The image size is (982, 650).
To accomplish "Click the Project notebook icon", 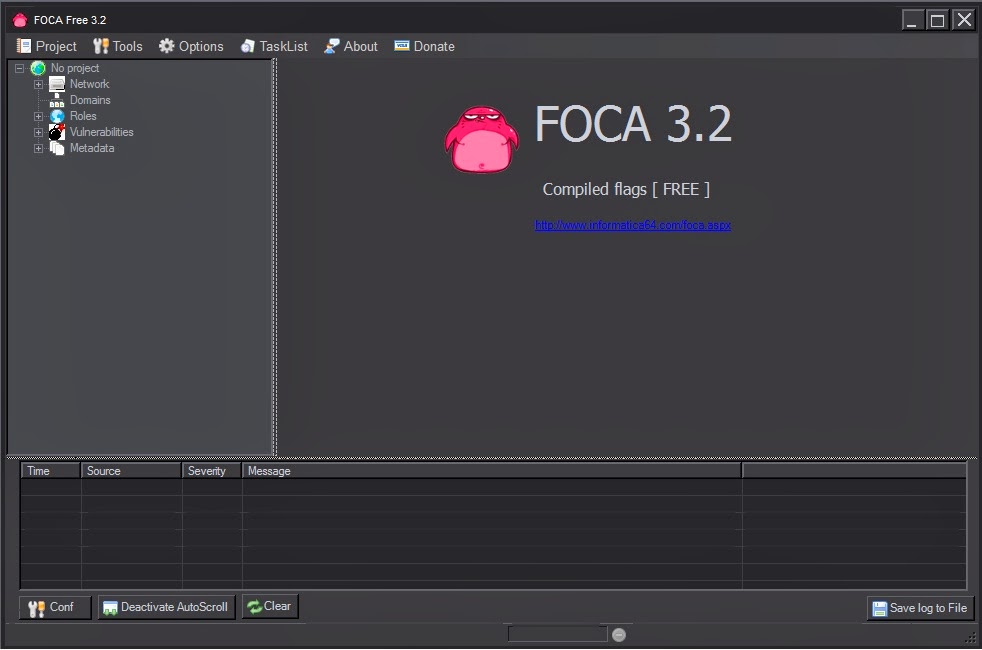I will point(24,46).
